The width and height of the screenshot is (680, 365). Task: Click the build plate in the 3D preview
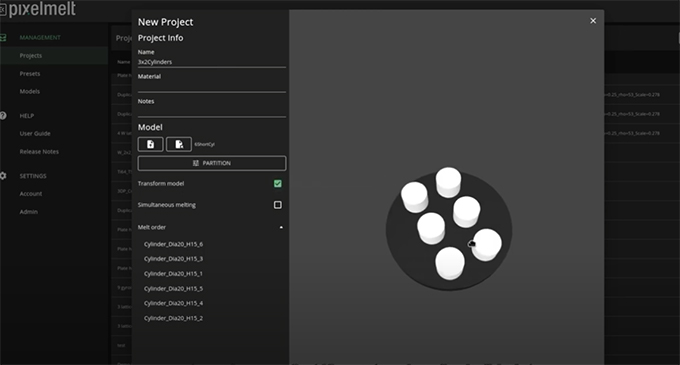tap(449, 232)
